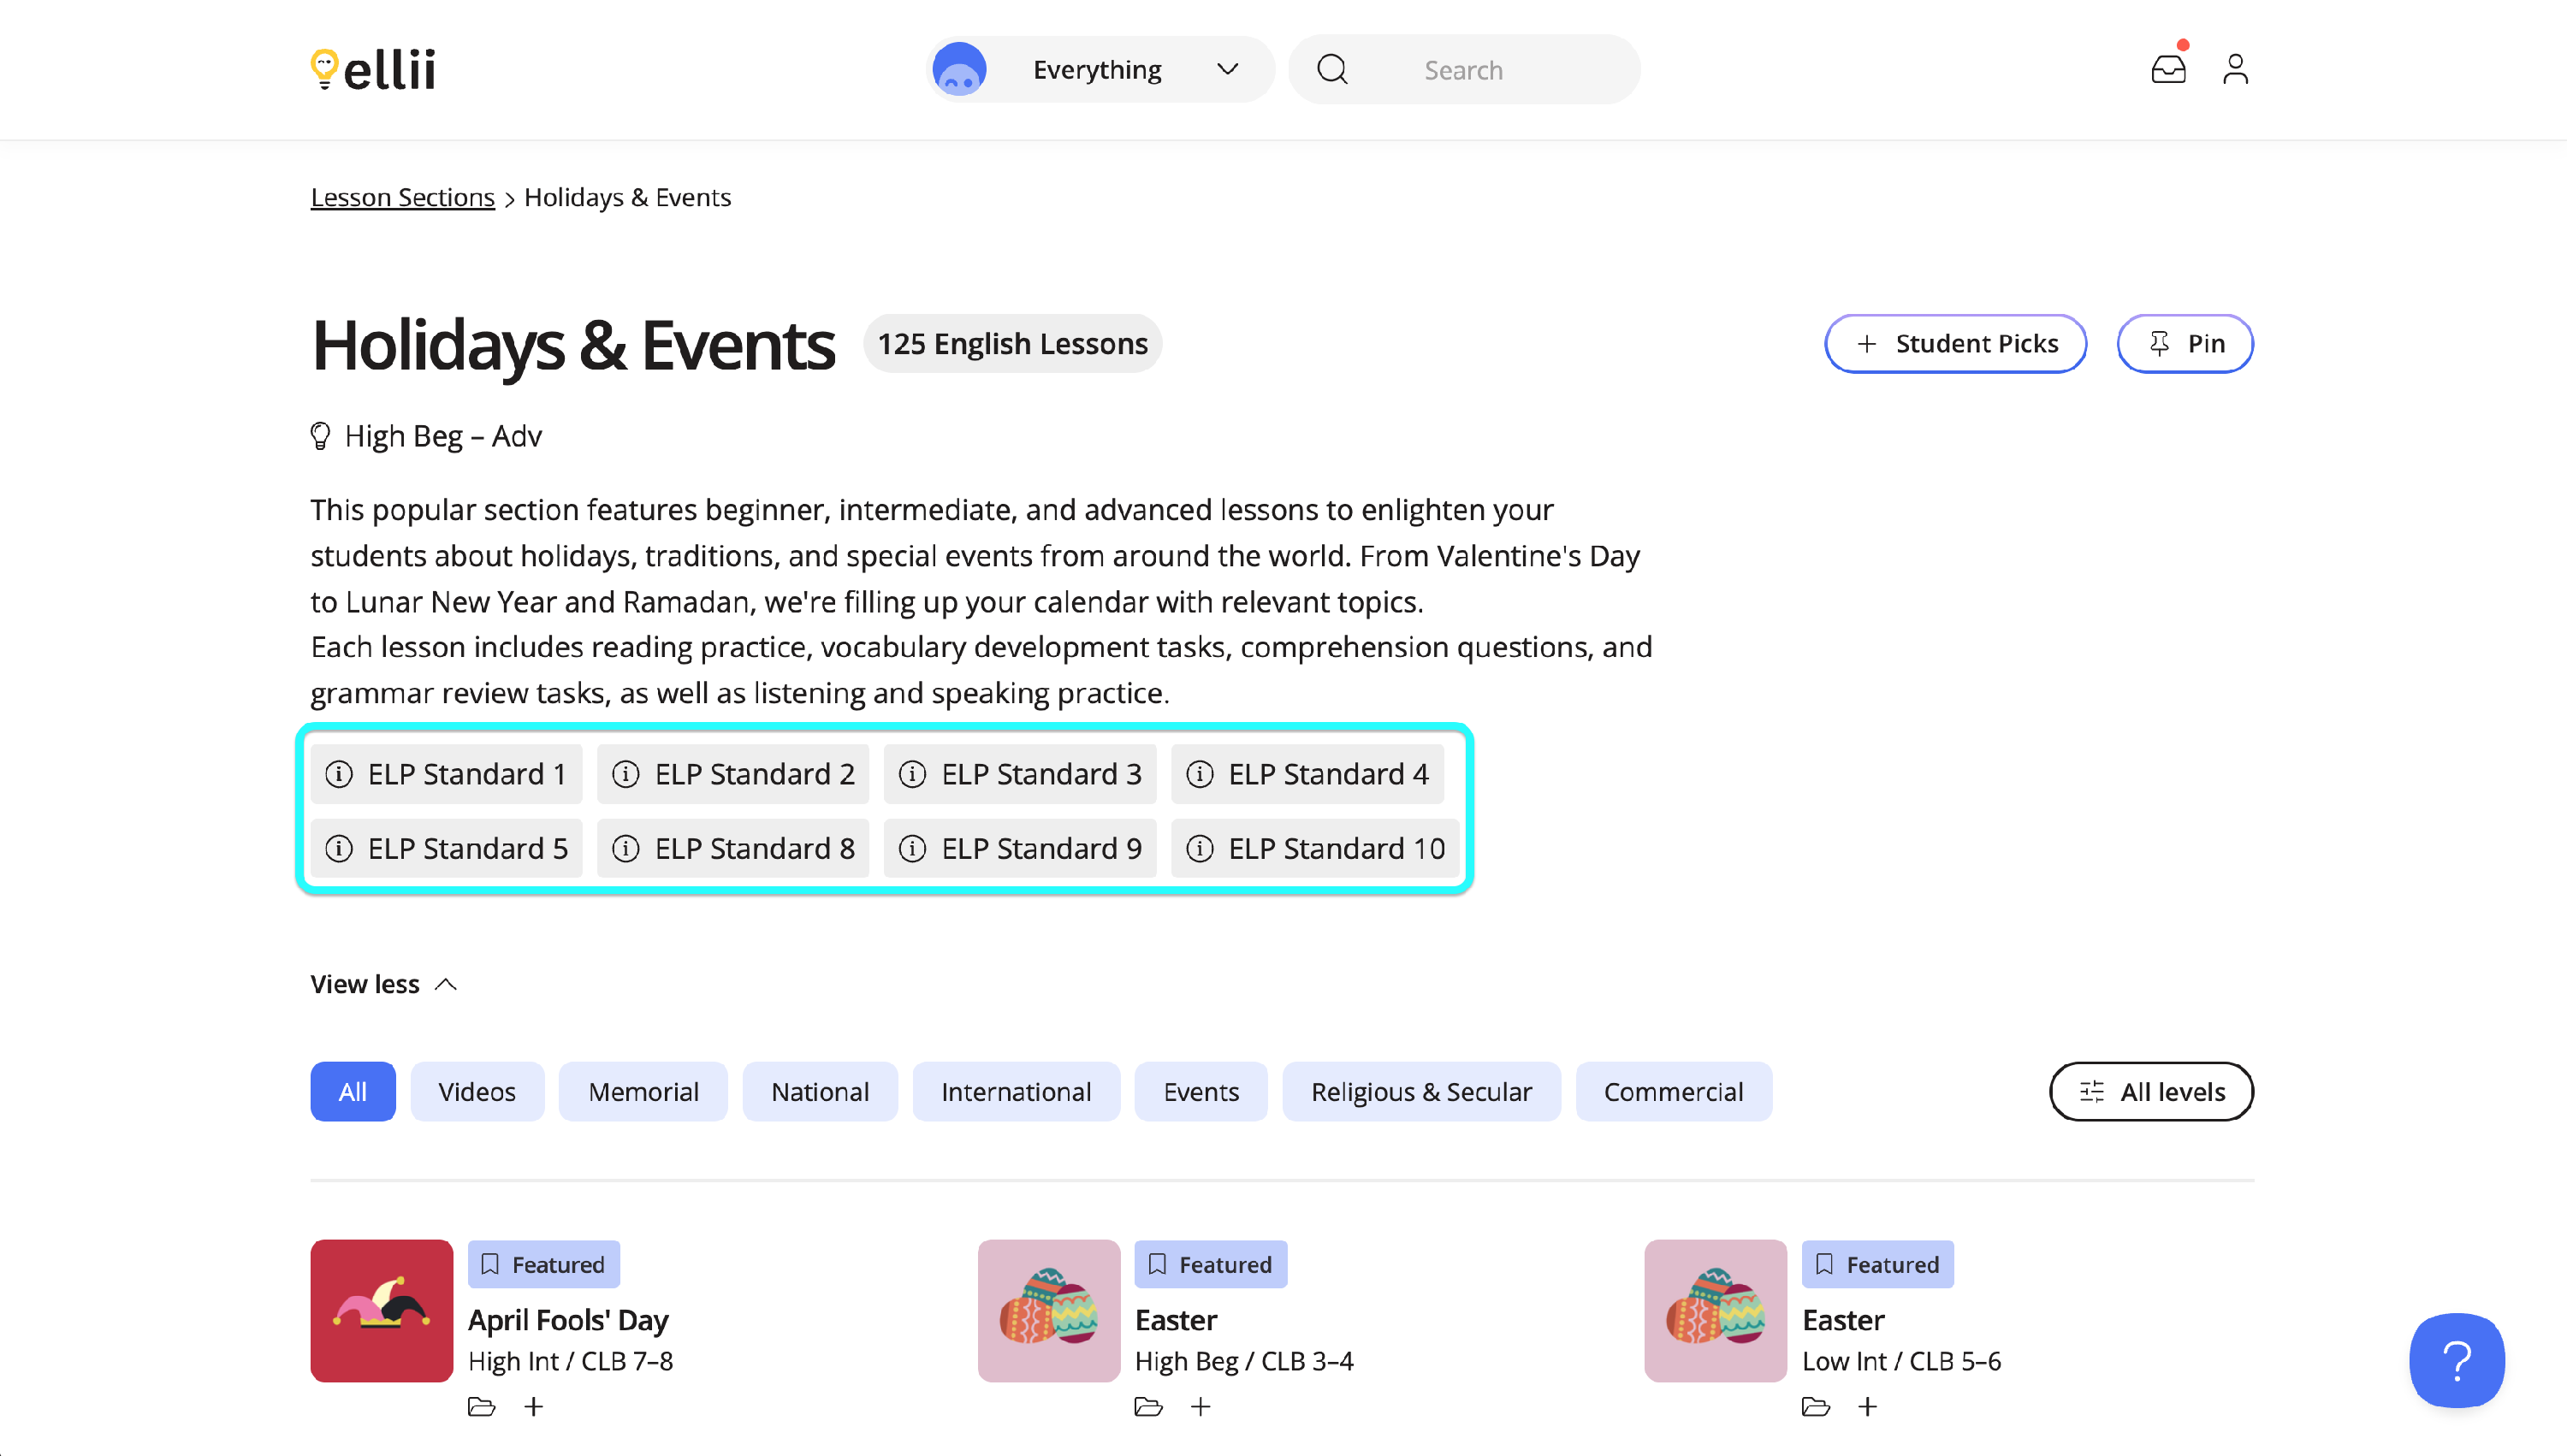Open the user account profile icon
The image size is (2567, 1456).
(2235, 69)
